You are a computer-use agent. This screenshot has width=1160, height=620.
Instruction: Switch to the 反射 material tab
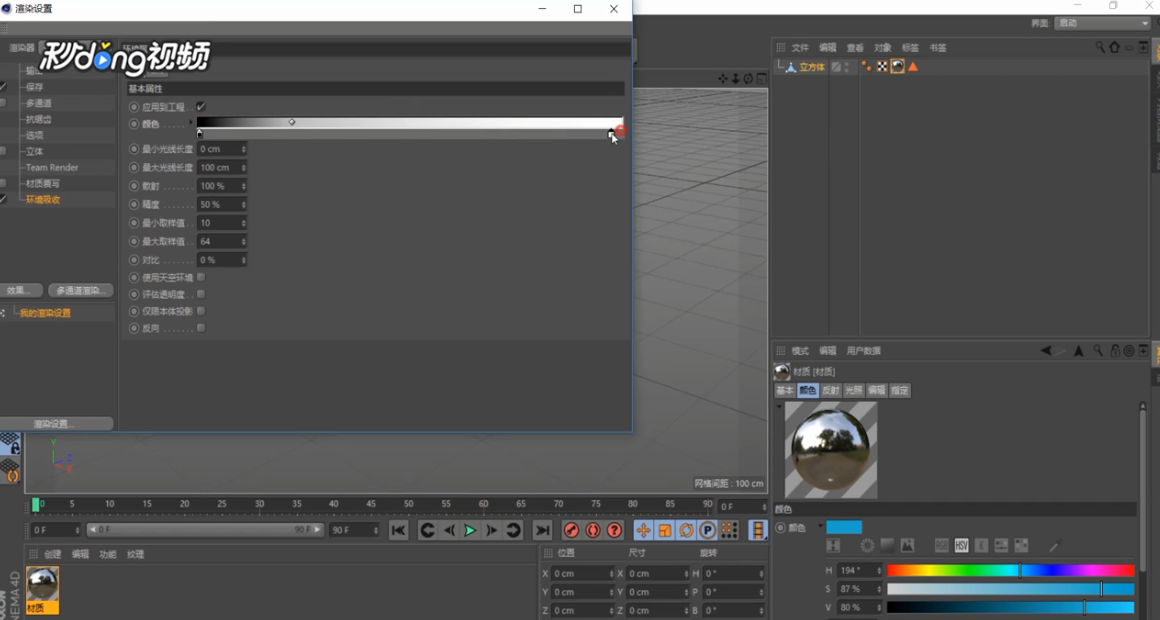point(830,390)
